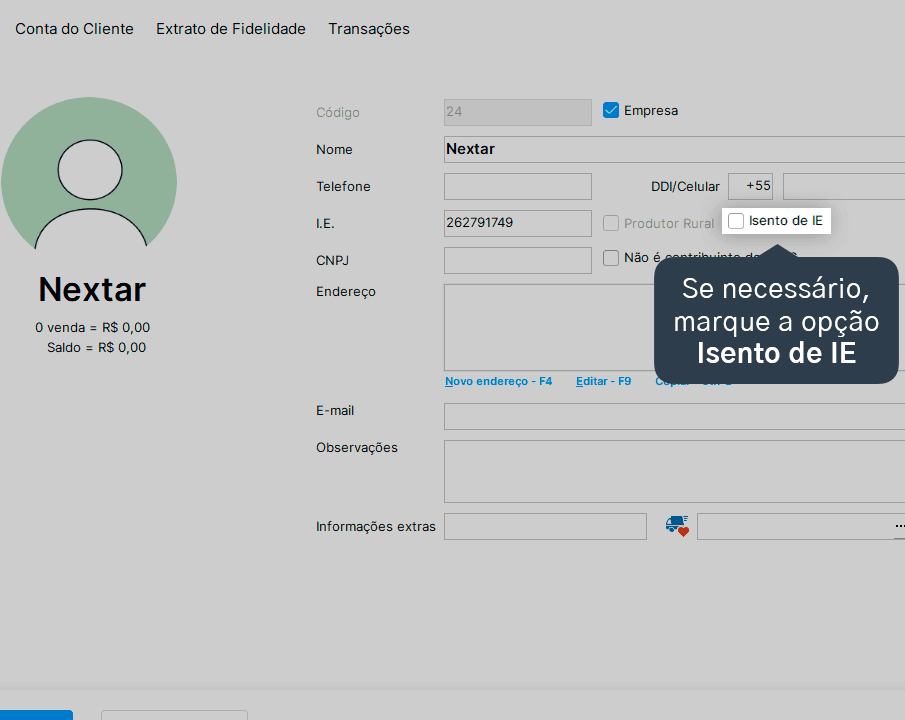
Task: Focus the Informações extras field
Action: (x=545, y=527)
